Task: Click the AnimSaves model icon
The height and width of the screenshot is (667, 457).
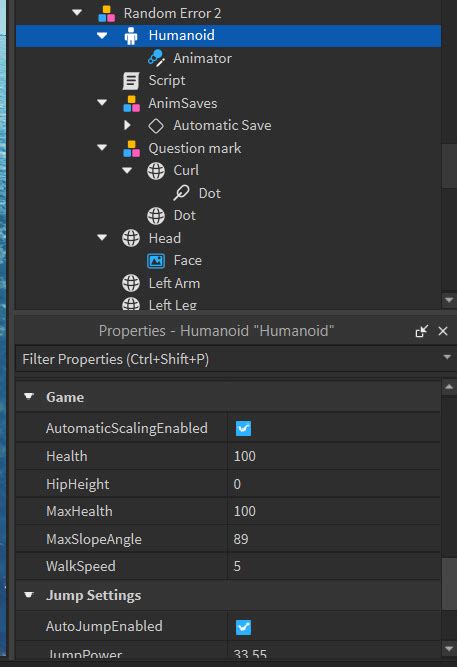Action: click(131, 103)
